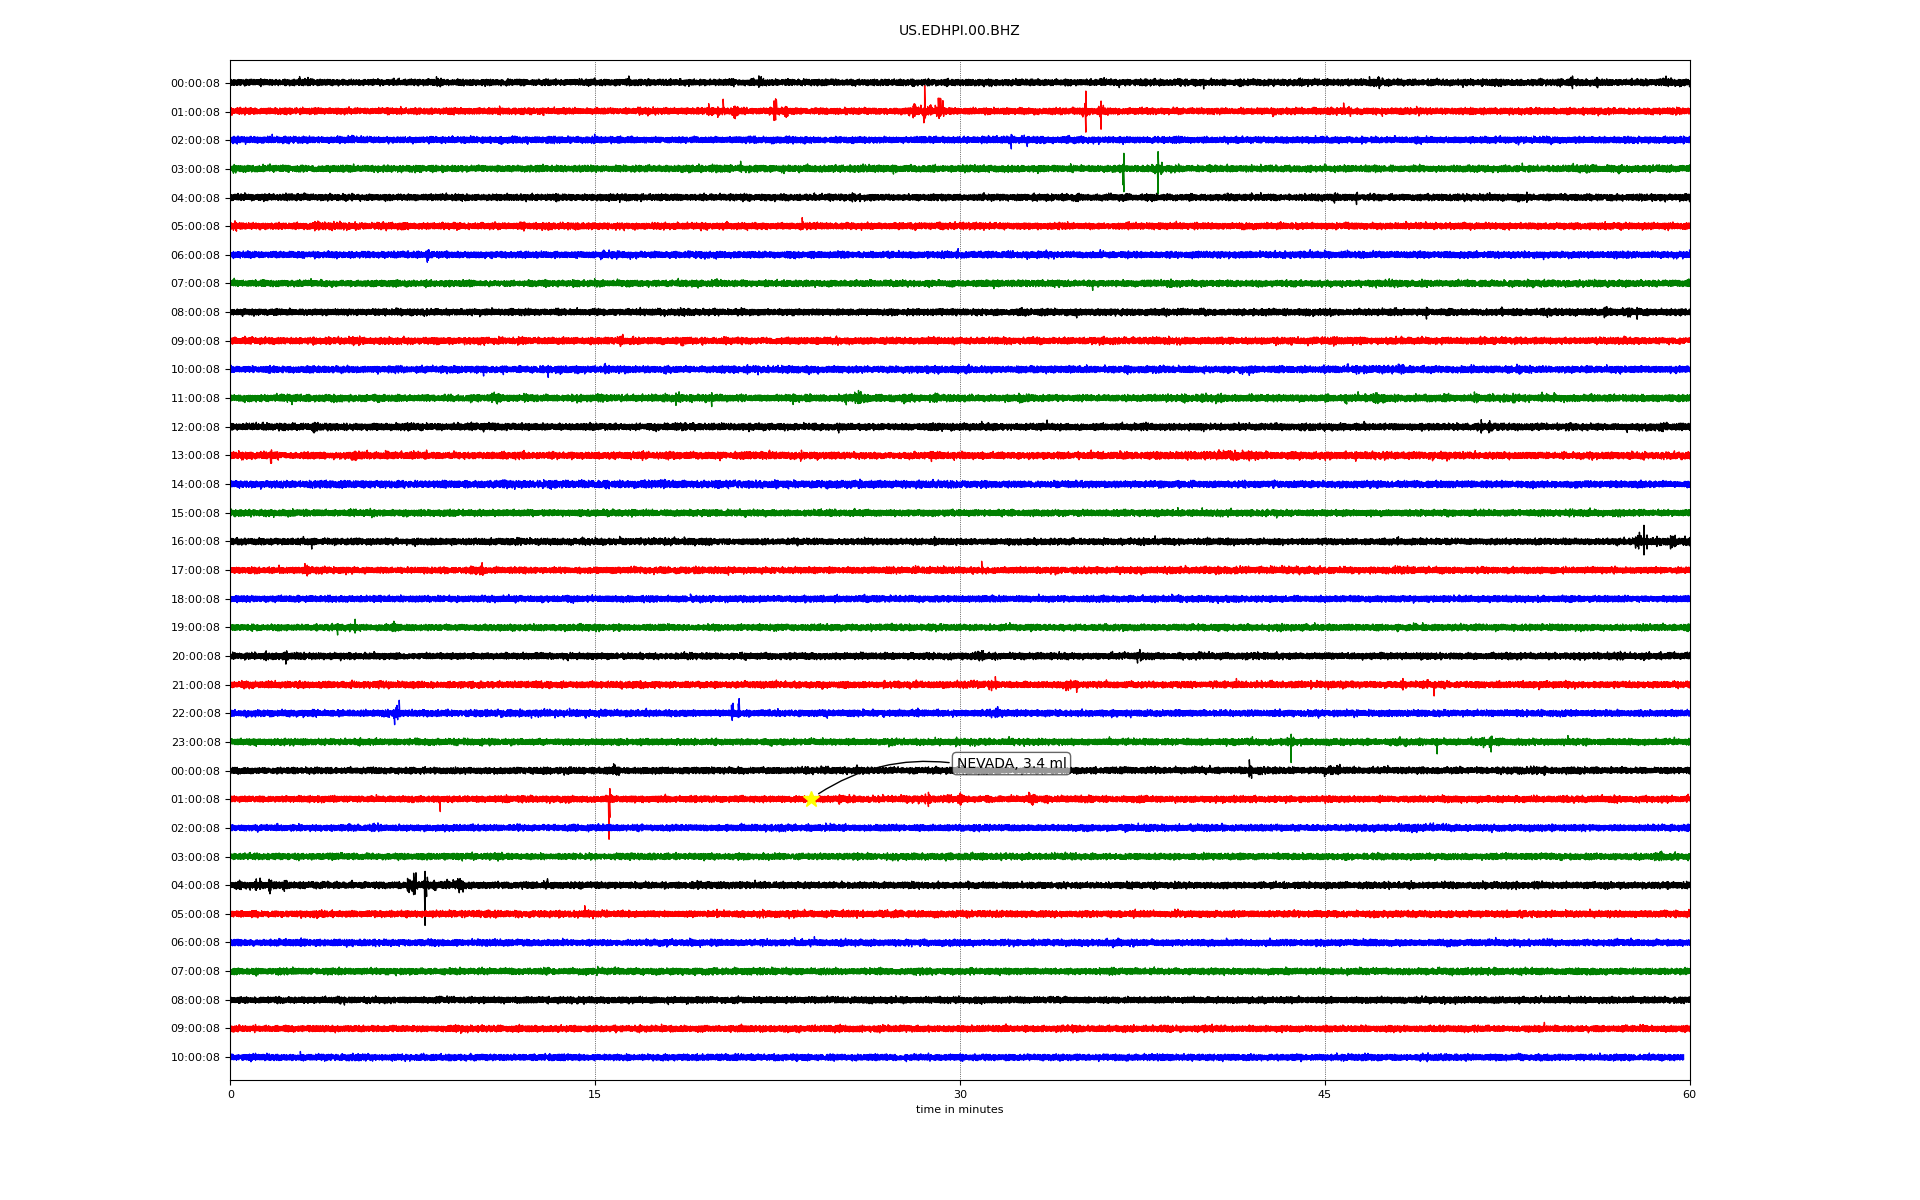Viewport: 1920px width, 1200px height.
Task: Click the 0 tick label on x-axis
Action: [x=231, y=1094]
